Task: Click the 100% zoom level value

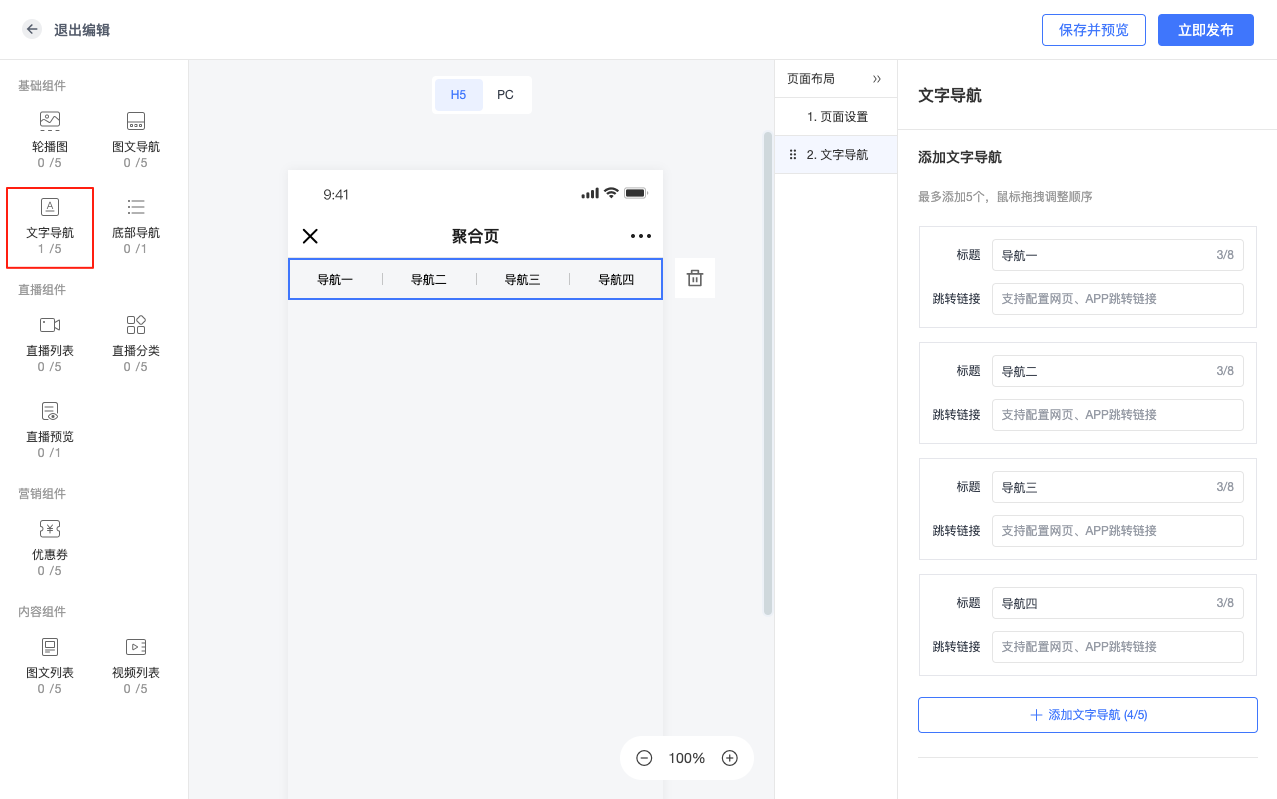Action: [x=687, y=758]
